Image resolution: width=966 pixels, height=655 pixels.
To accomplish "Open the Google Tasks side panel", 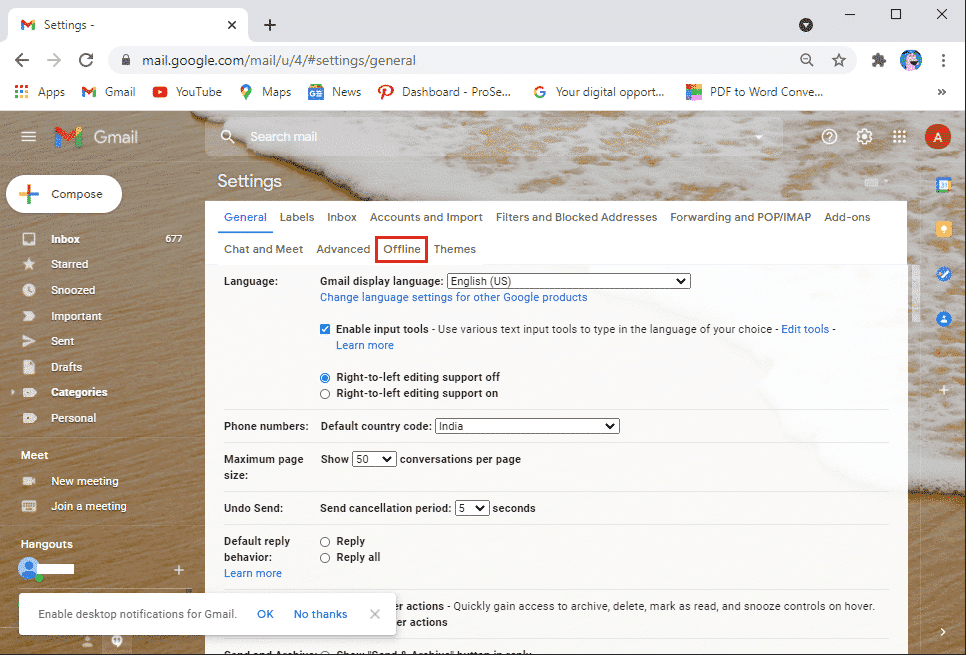I will 944,273.
